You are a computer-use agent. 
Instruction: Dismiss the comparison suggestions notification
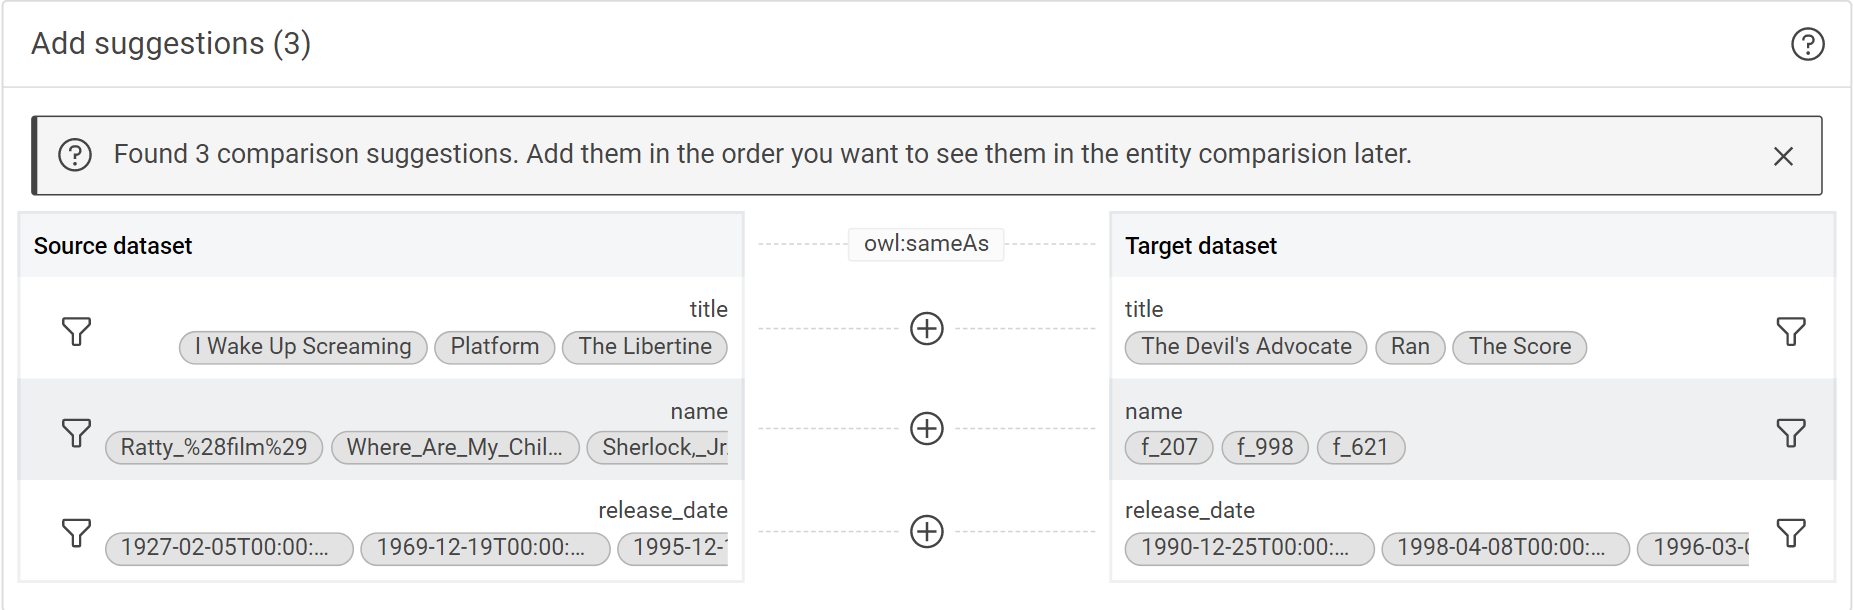pos(1783,156)
